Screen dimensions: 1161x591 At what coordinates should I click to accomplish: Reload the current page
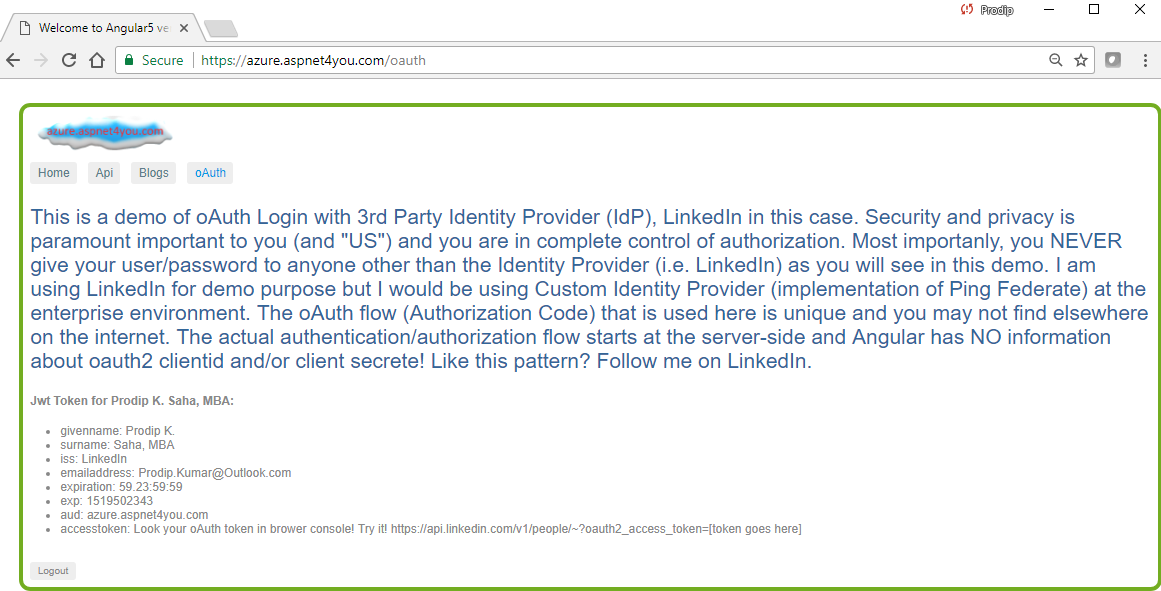(x=69, y=60)
